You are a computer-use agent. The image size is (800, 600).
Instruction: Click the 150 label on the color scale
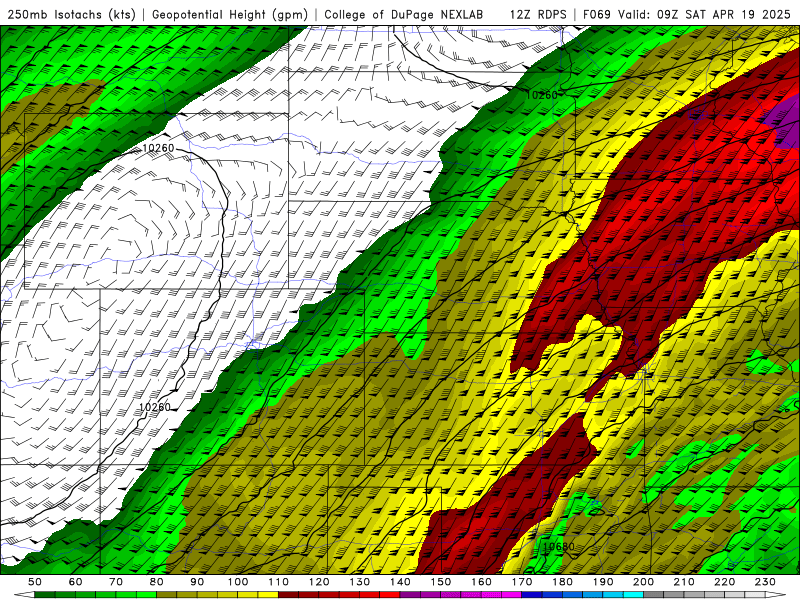(x=441, y=582)
